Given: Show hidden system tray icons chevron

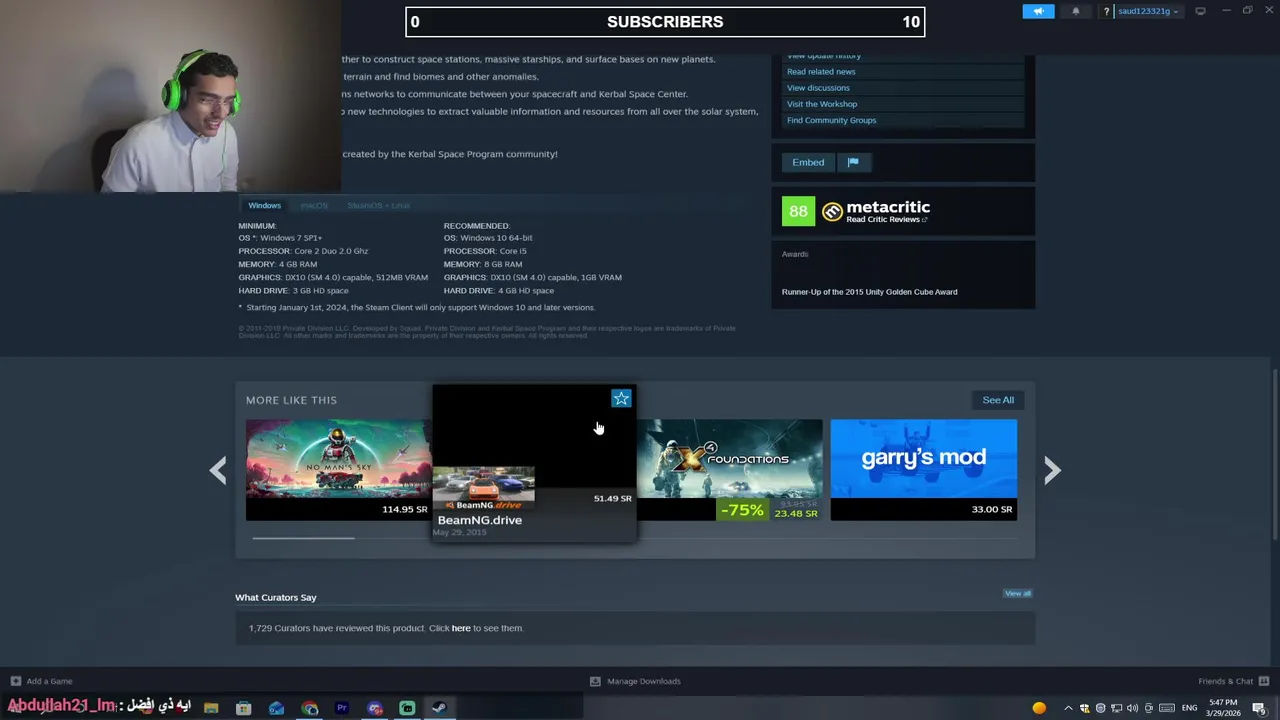Looking at the screenshot, I should point(1068,708).
